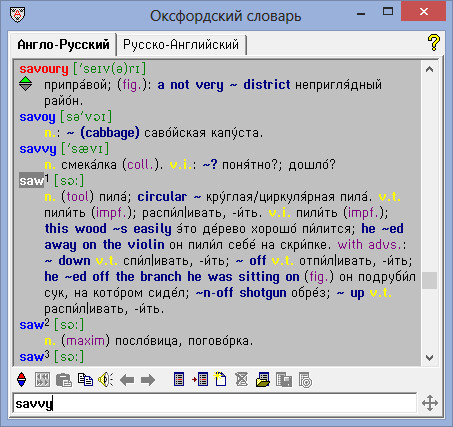Click the label '(maxim)'
Image resolution: width=453 pixels, height=427 pixels.
tap(86, 341)
